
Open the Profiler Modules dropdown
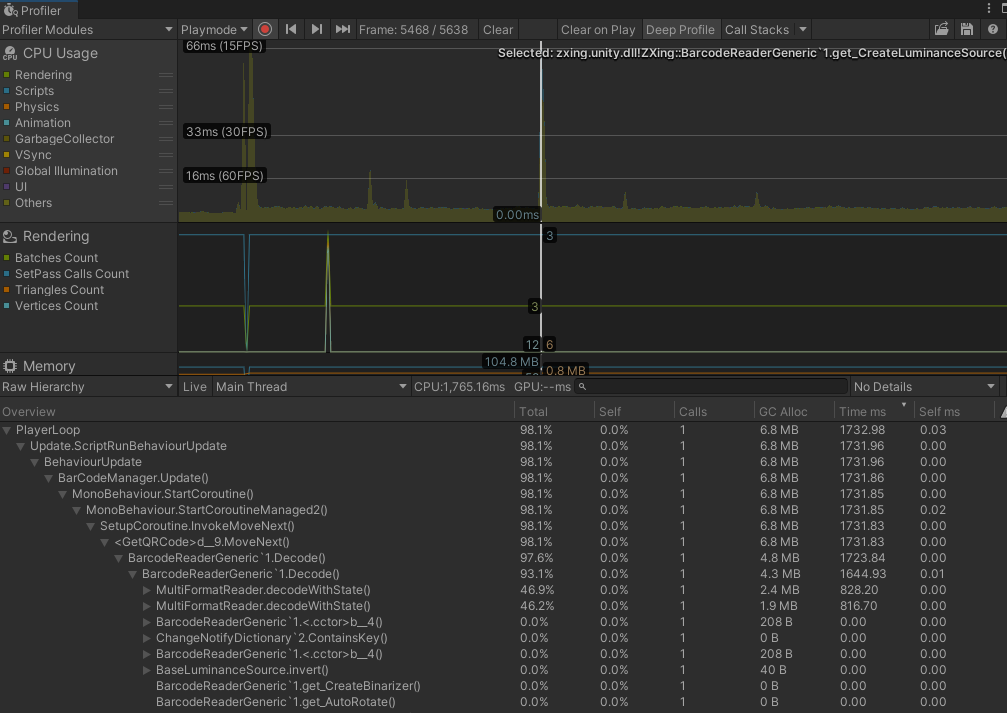point(88,29)
